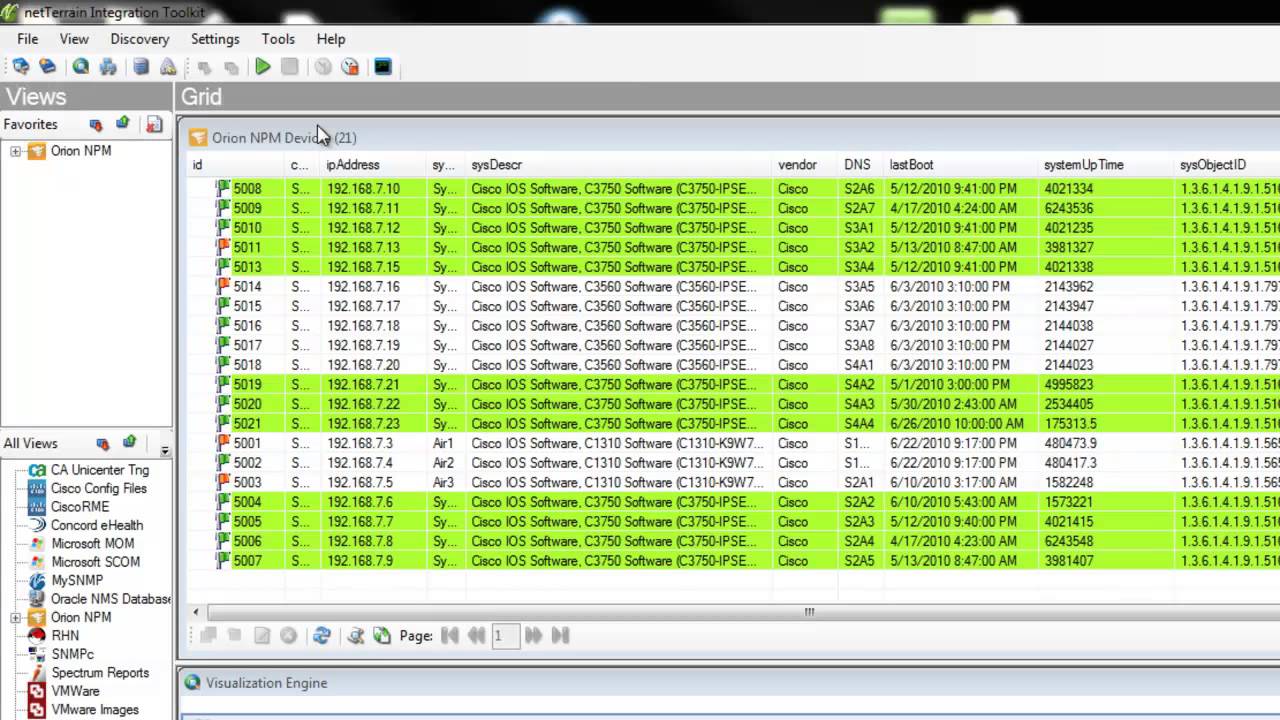Click the blue refresh icon in grid toolbar
Viewport: 1280px width, 720px height.
321,635
